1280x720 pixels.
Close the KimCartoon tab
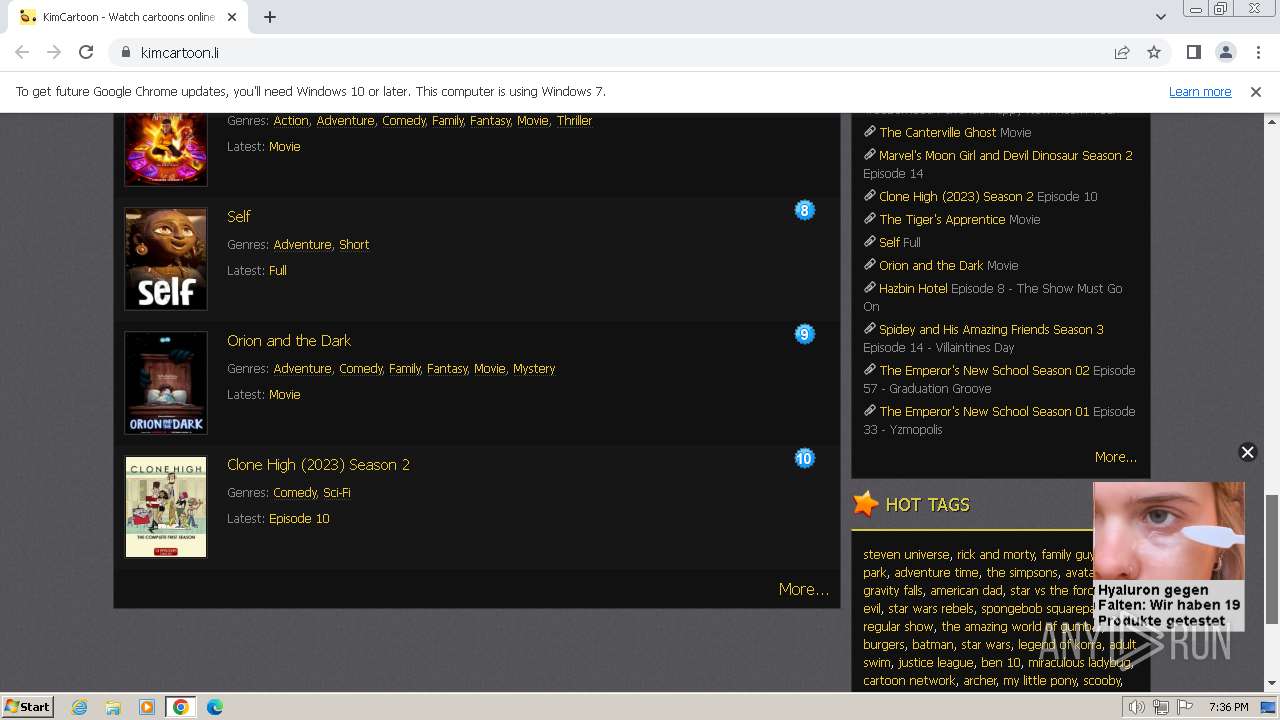click(232, 17)
